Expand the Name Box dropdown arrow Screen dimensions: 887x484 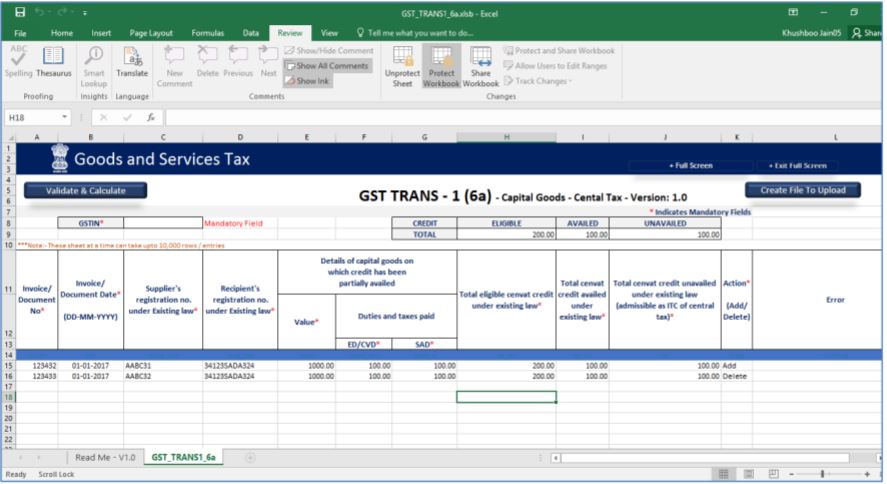(64, 117)
